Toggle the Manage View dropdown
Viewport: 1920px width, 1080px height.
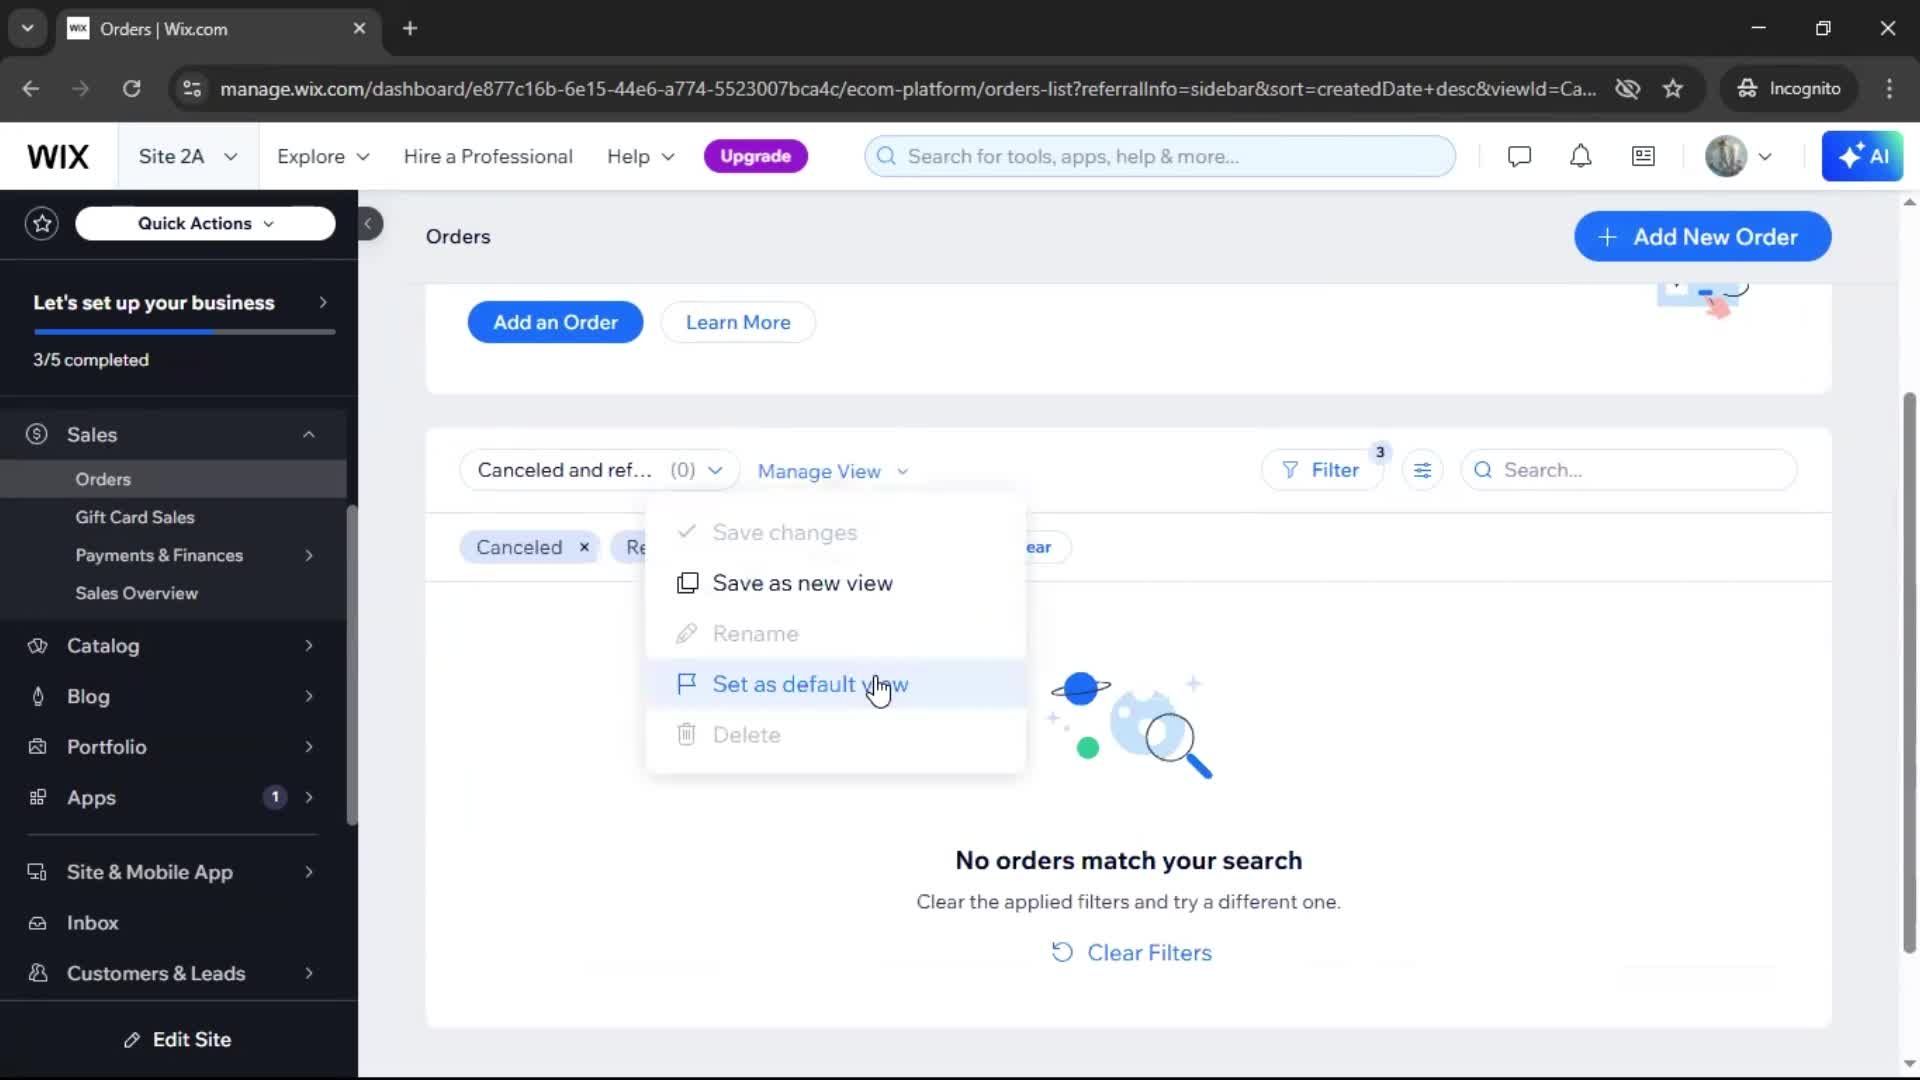tap(833, 471)
